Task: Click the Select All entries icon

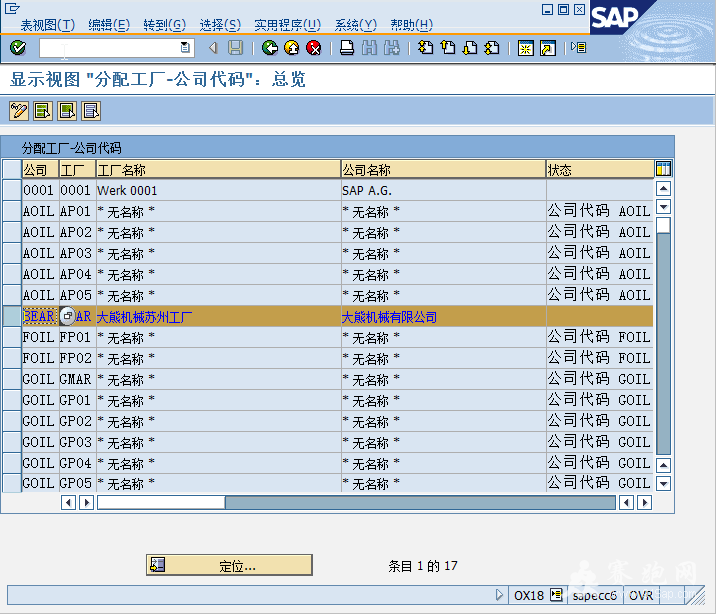Action: click(x=43, y=111)
